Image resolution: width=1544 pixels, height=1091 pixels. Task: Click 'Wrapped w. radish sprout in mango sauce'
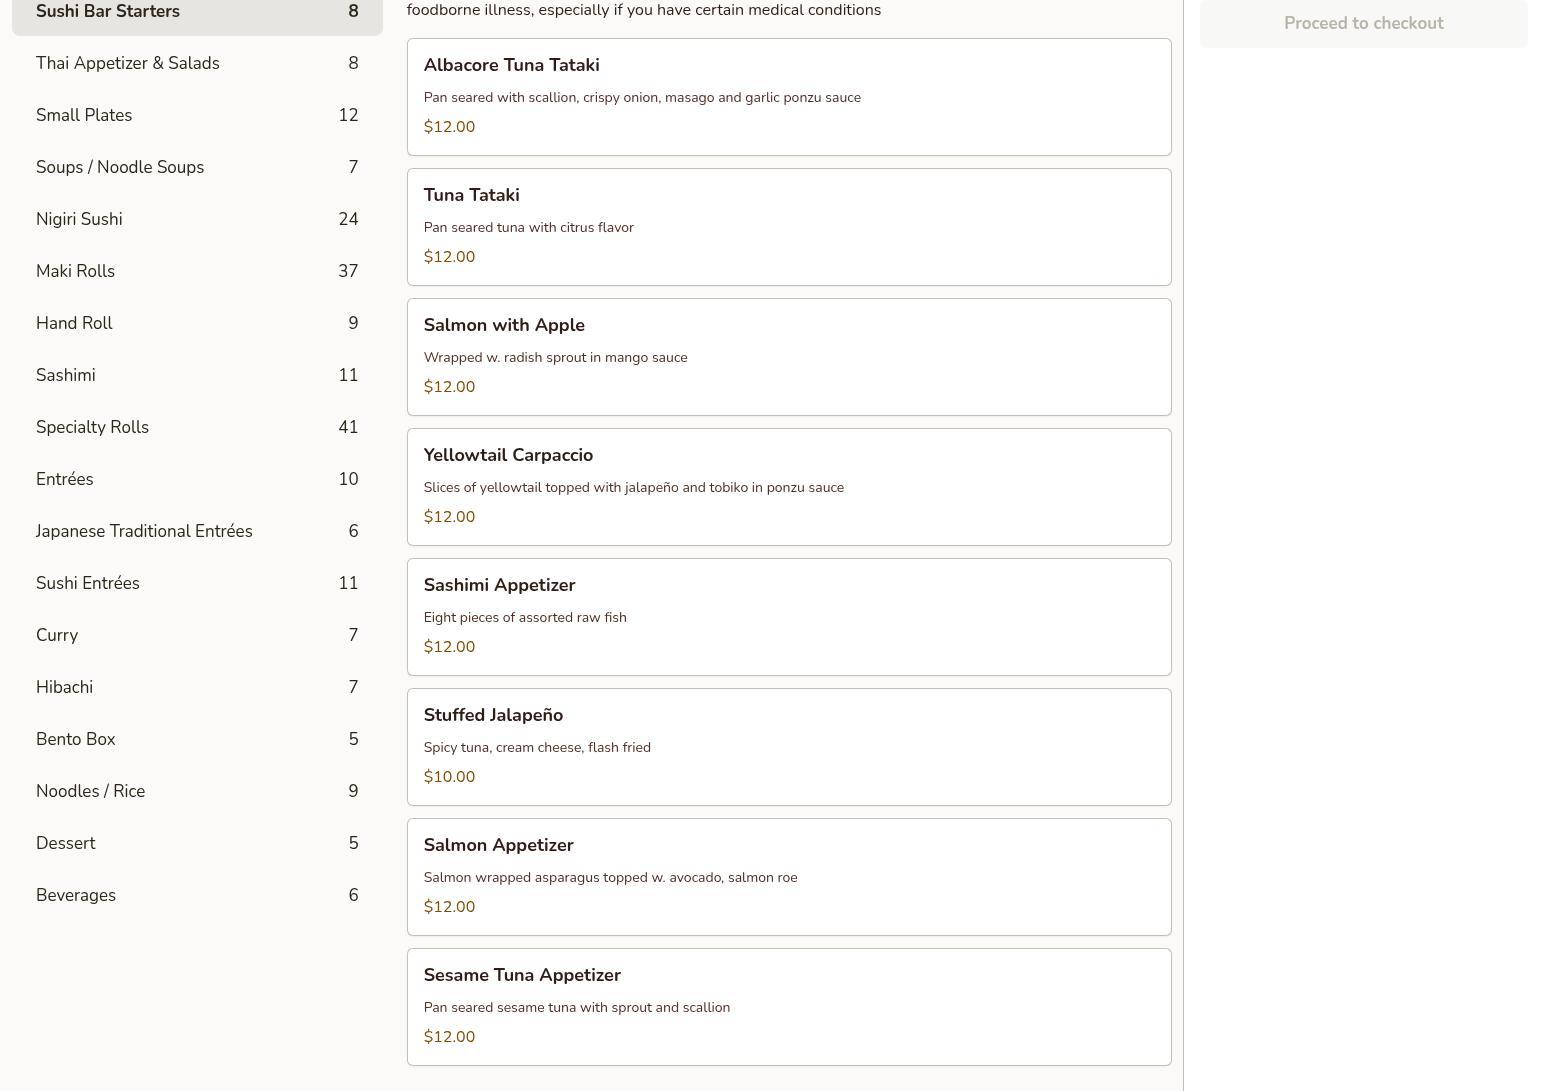click(555, 357)
